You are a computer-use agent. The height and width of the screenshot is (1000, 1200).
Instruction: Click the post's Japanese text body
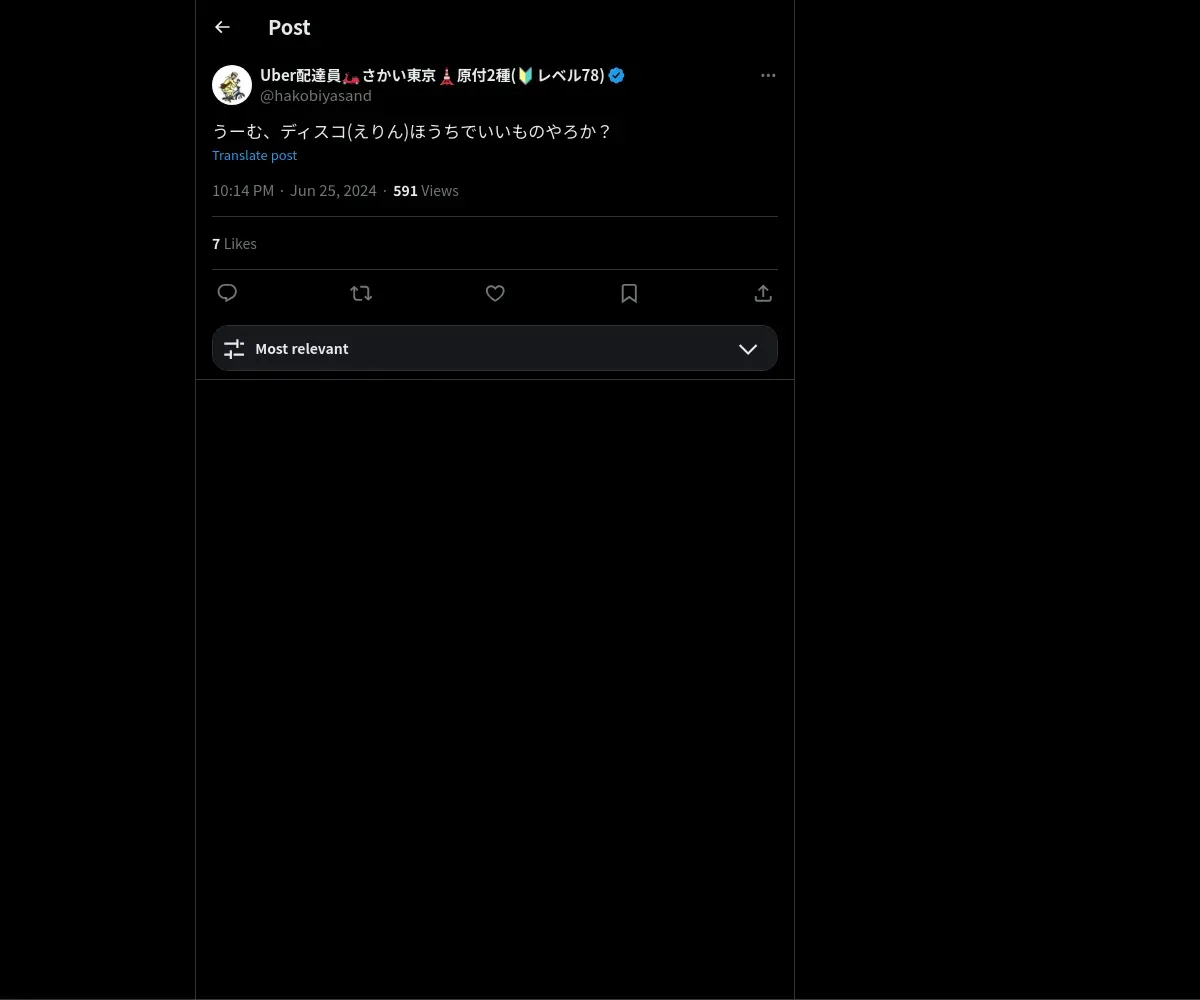[x=411, y=131]
